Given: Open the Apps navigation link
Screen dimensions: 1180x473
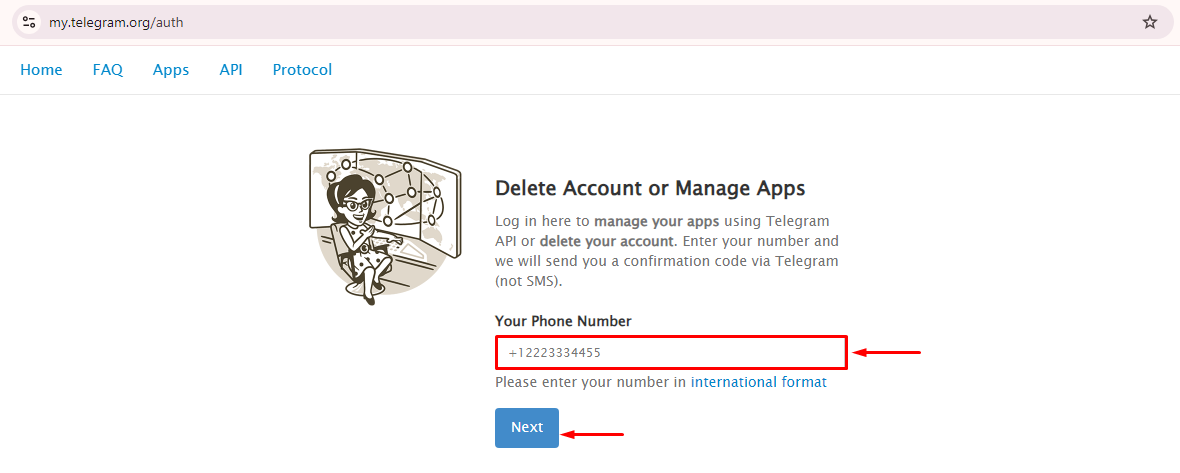Looking at the screenshot, I should point(171,70).
